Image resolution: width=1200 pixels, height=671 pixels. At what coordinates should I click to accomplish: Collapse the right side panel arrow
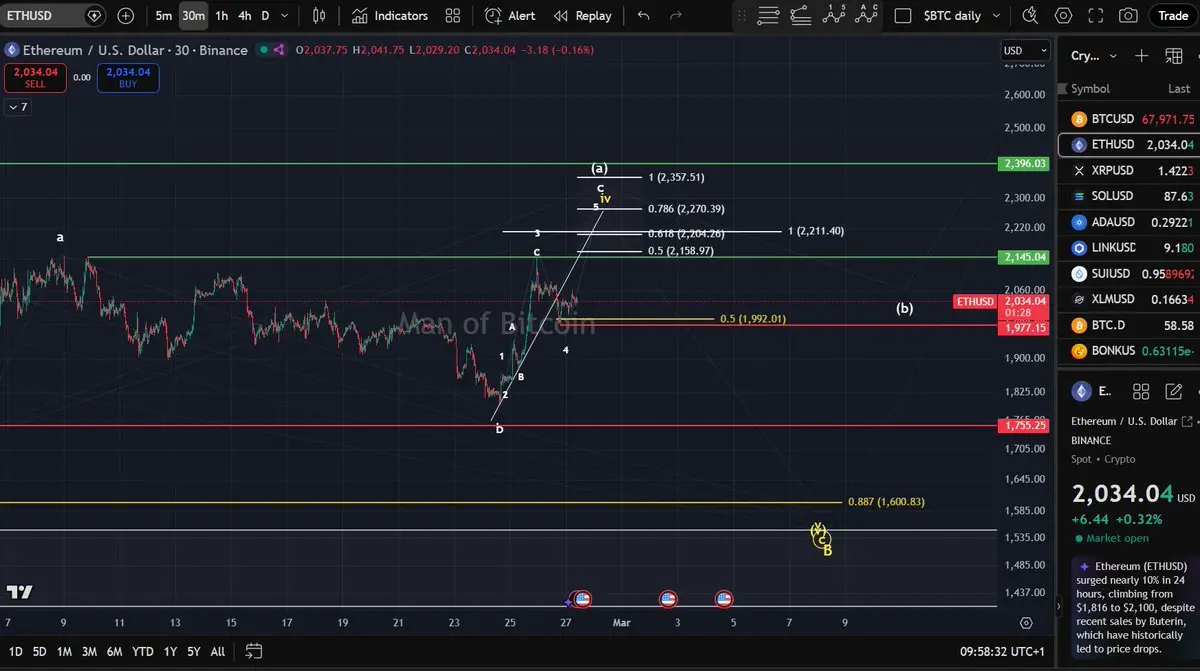click(x=1060, y=606)
